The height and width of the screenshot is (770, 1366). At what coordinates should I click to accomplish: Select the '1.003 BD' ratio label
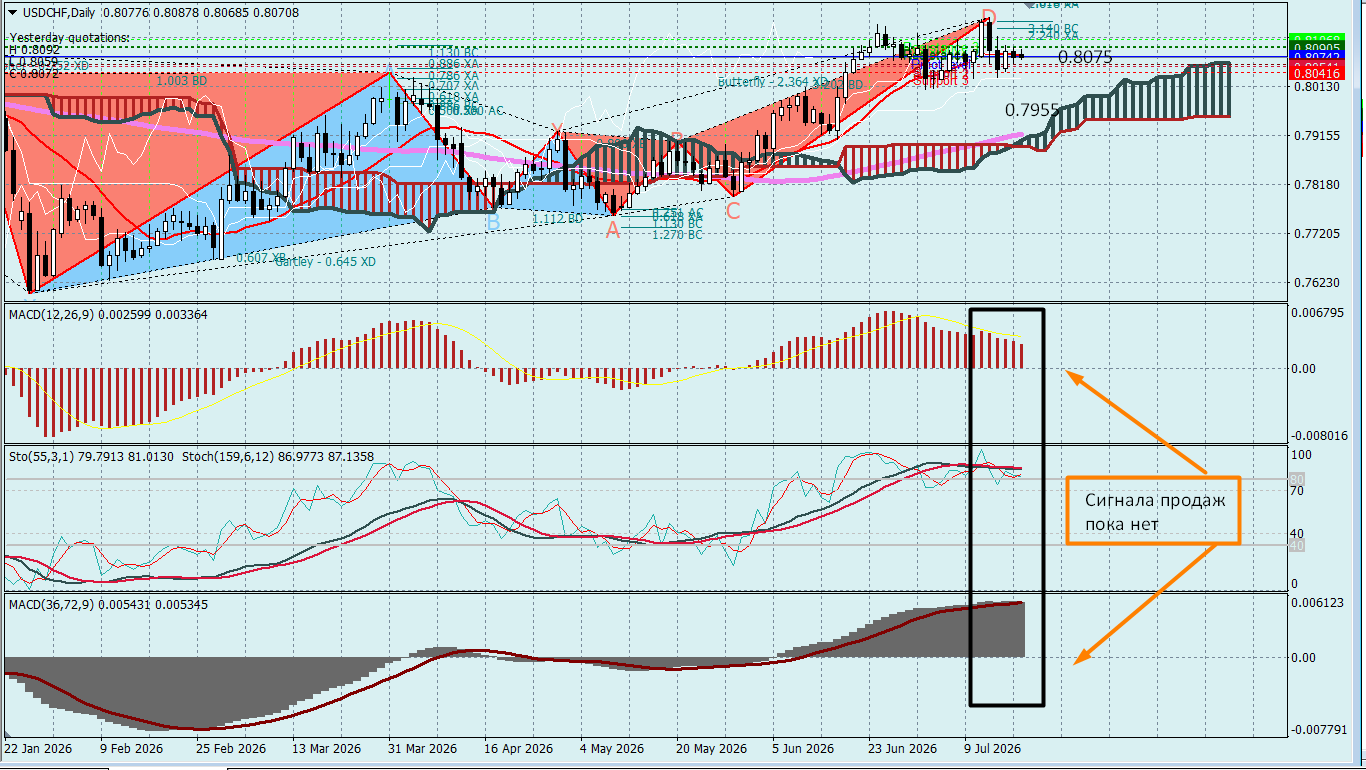pos(183,79)
